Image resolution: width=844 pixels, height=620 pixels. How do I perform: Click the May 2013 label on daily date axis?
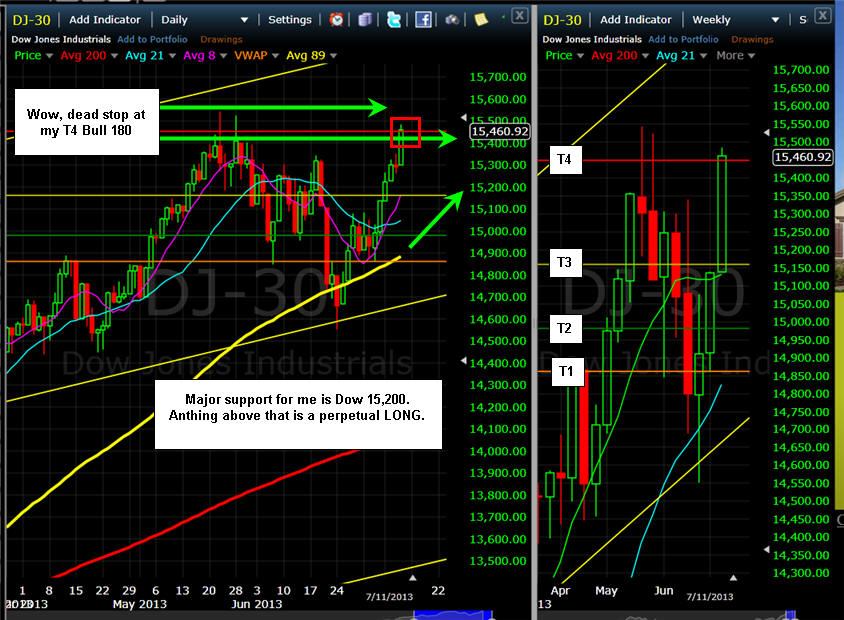click(139, 604)
